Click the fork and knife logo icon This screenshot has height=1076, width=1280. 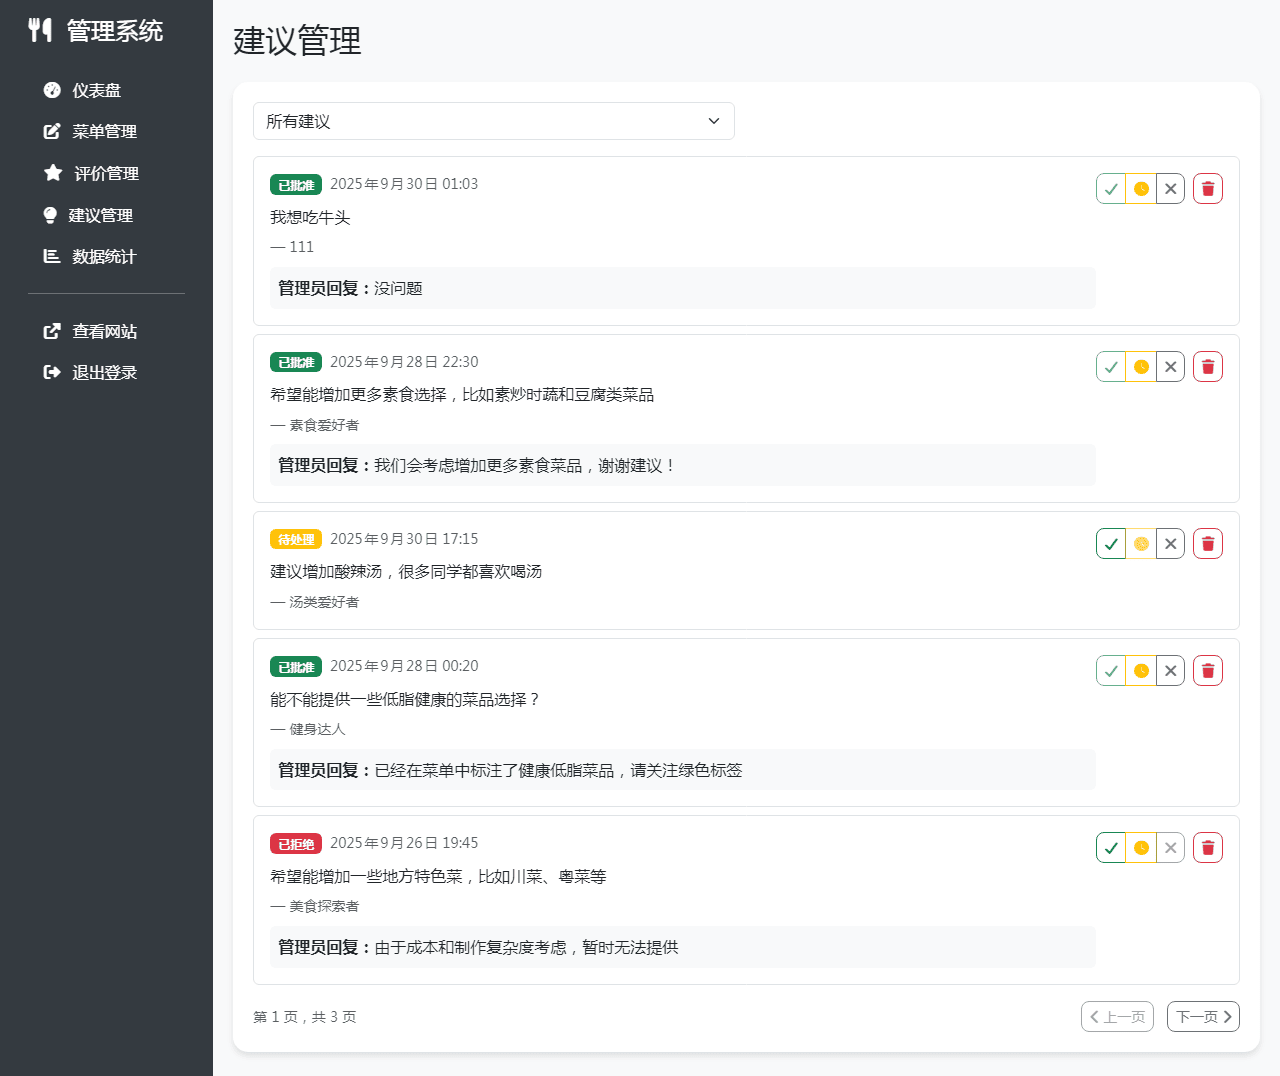[x=40, y=30]
